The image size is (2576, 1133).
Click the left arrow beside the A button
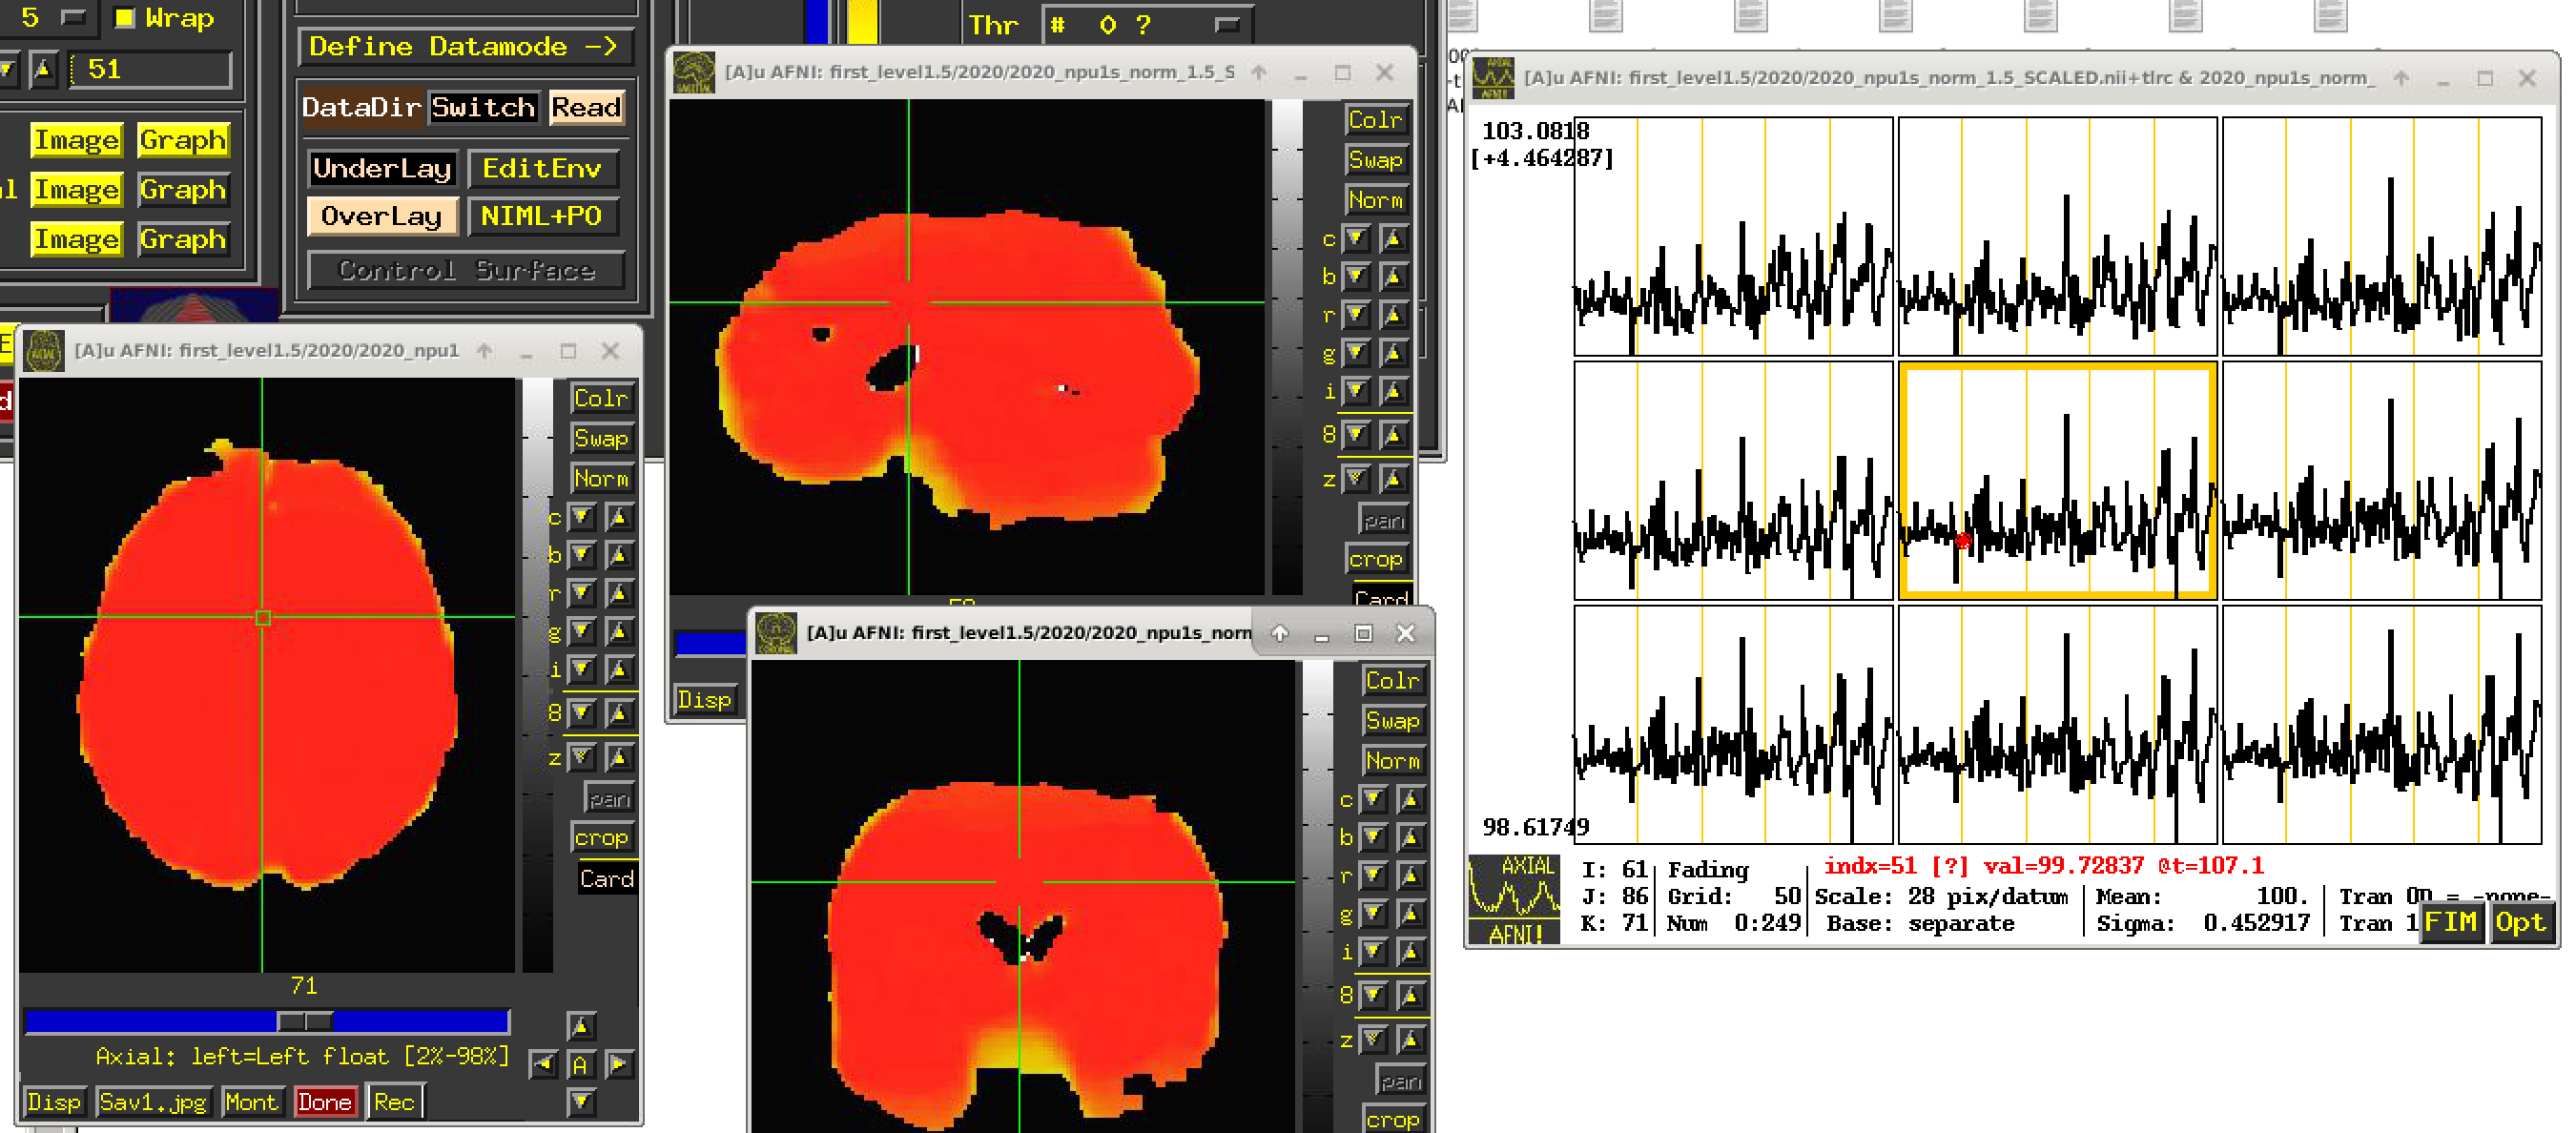point(543,1064)
